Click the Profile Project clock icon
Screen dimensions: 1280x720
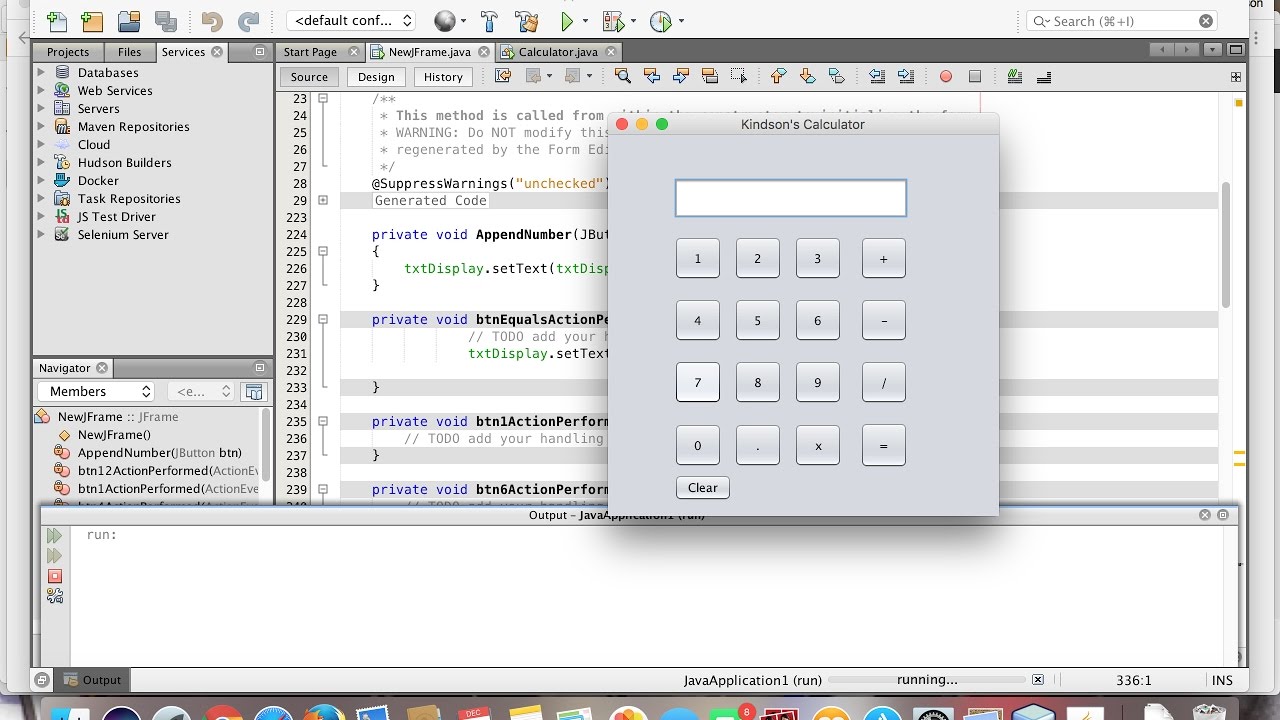660,20
